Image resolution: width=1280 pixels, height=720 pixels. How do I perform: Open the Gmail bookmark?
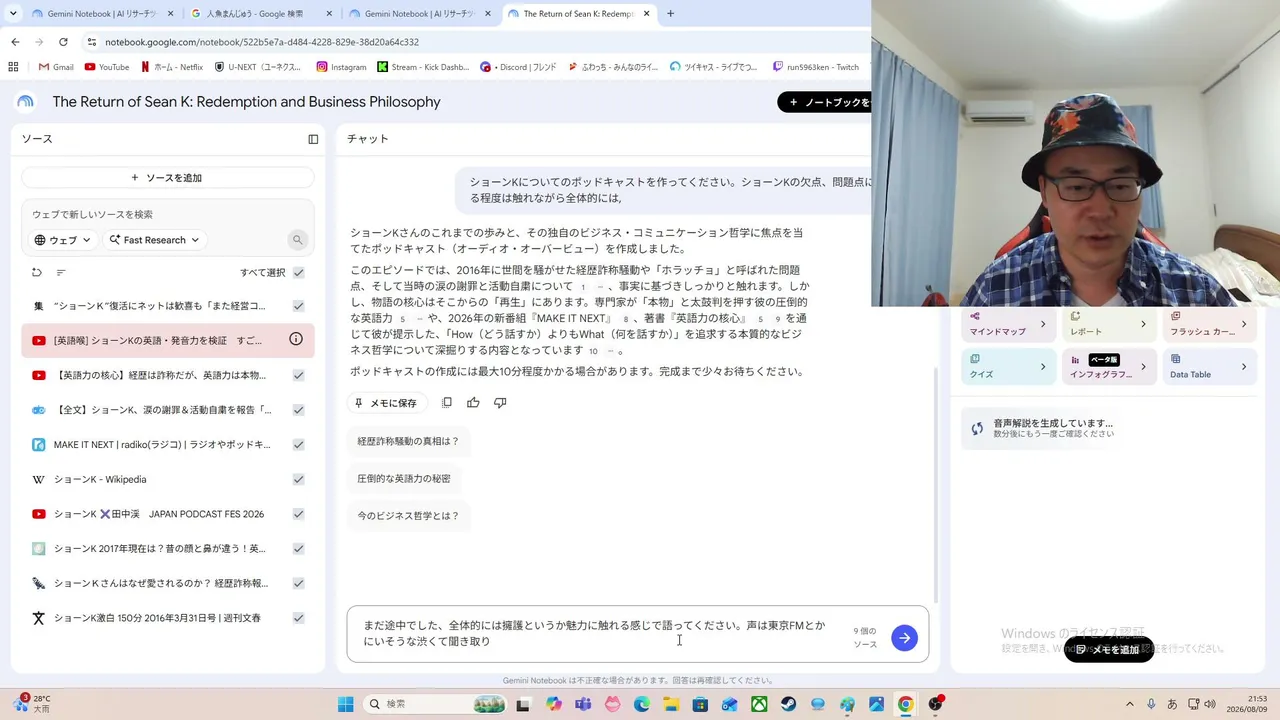tap(56, 67)
